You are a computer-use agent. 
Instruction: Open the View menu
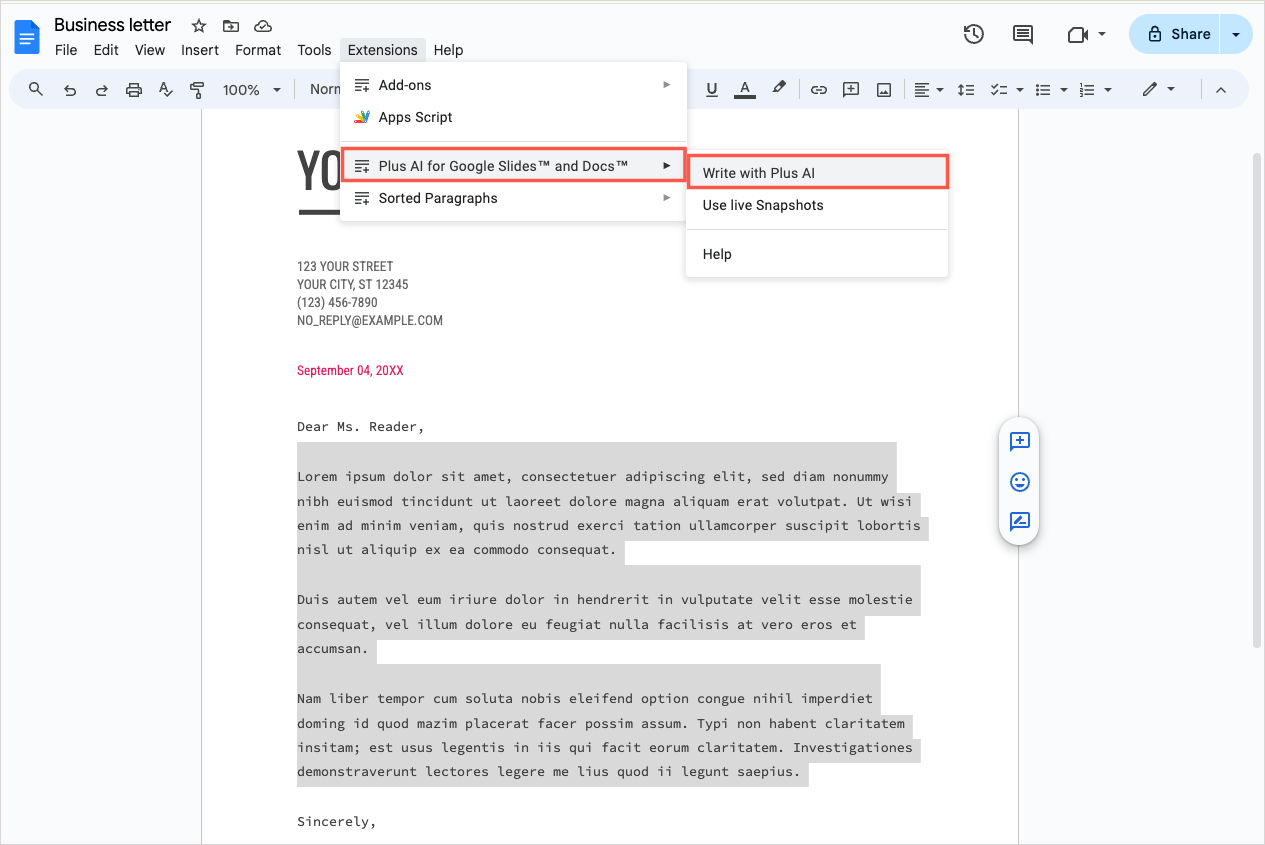(150, 50)
